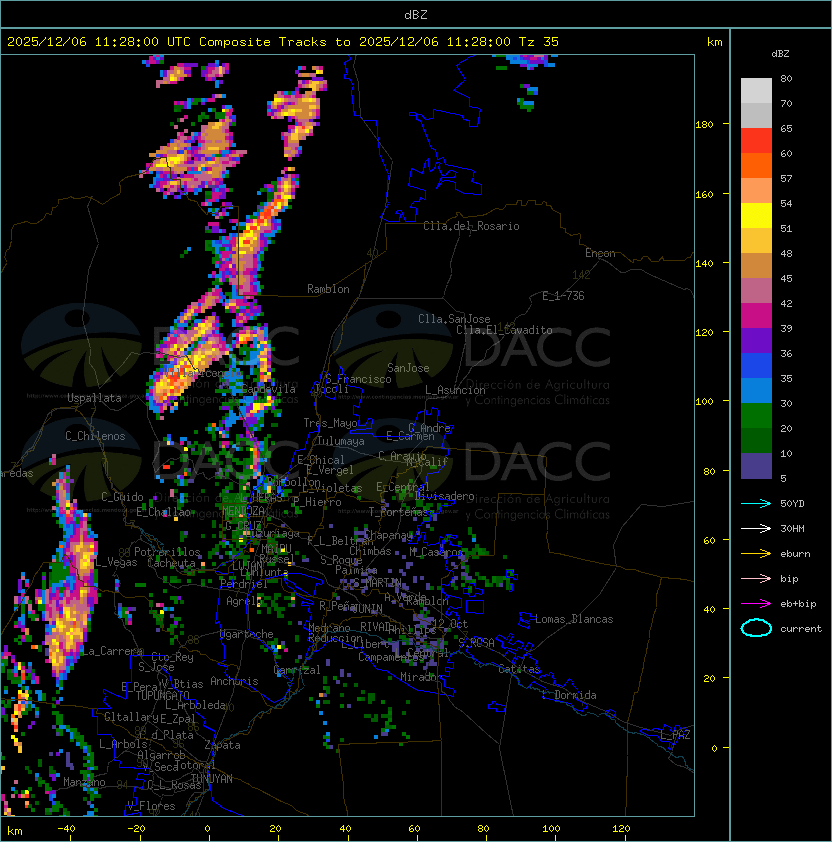The image size is (832, 842).
Task: Click the magenta swatch in dBZ scale
Action: click(756, 316)
